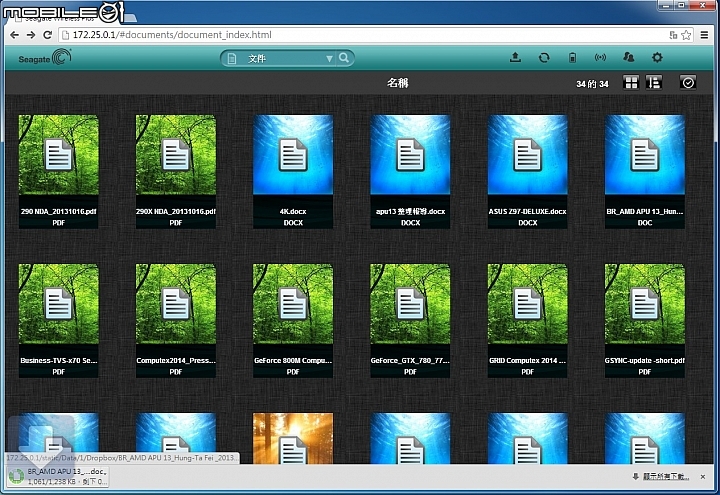Click the translate page icon
This screenshot has width=720, height=495.
pos(673,35)
